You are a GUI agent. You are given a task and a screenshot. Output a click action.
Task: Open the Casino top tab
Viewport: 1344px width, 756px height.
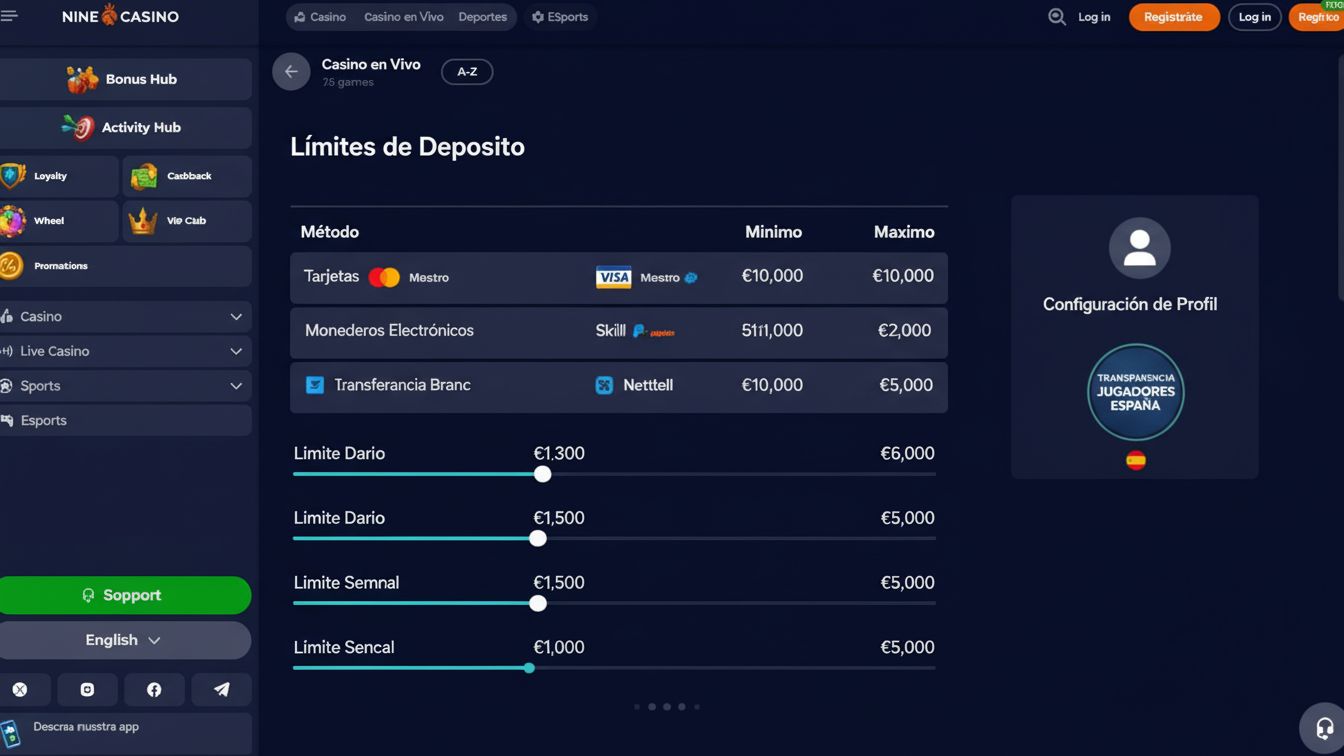pos(320,17)
